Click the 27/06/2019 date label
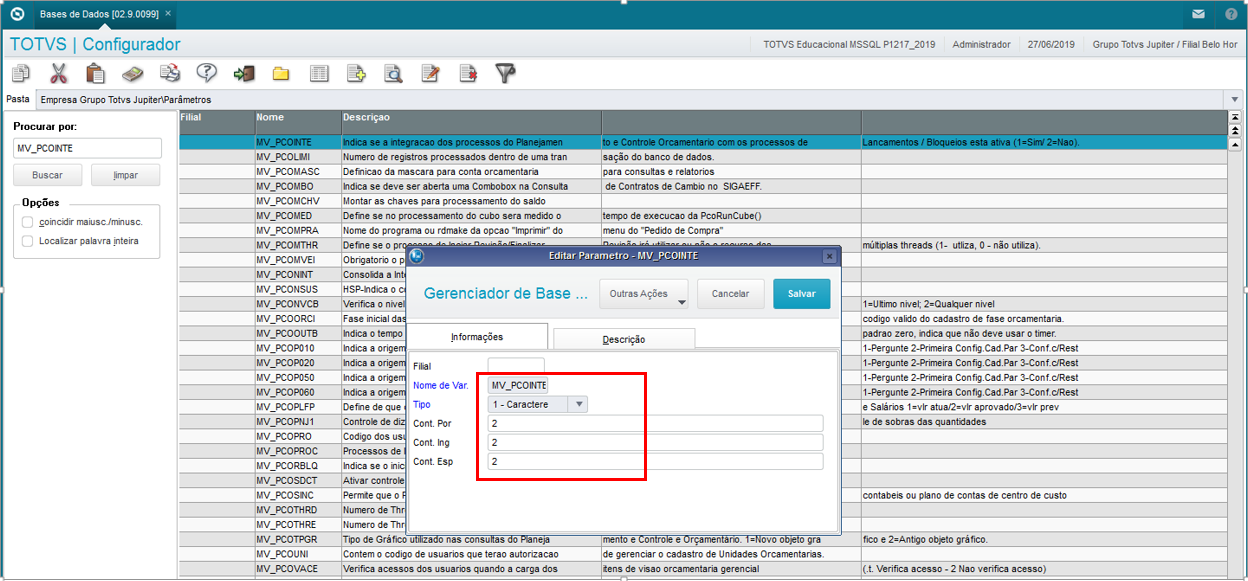The image size is (1248, 581). pos(1050,45)
